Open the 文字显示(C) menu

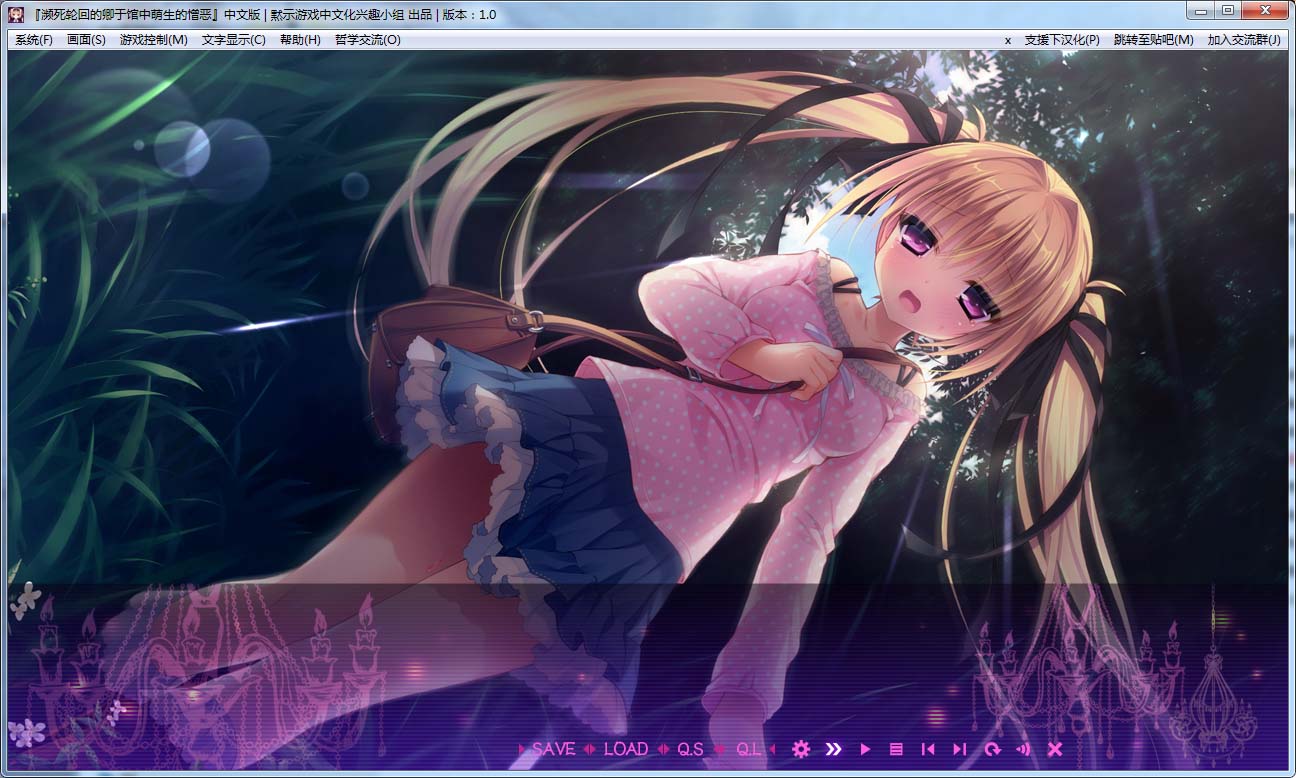pos(233,40)
